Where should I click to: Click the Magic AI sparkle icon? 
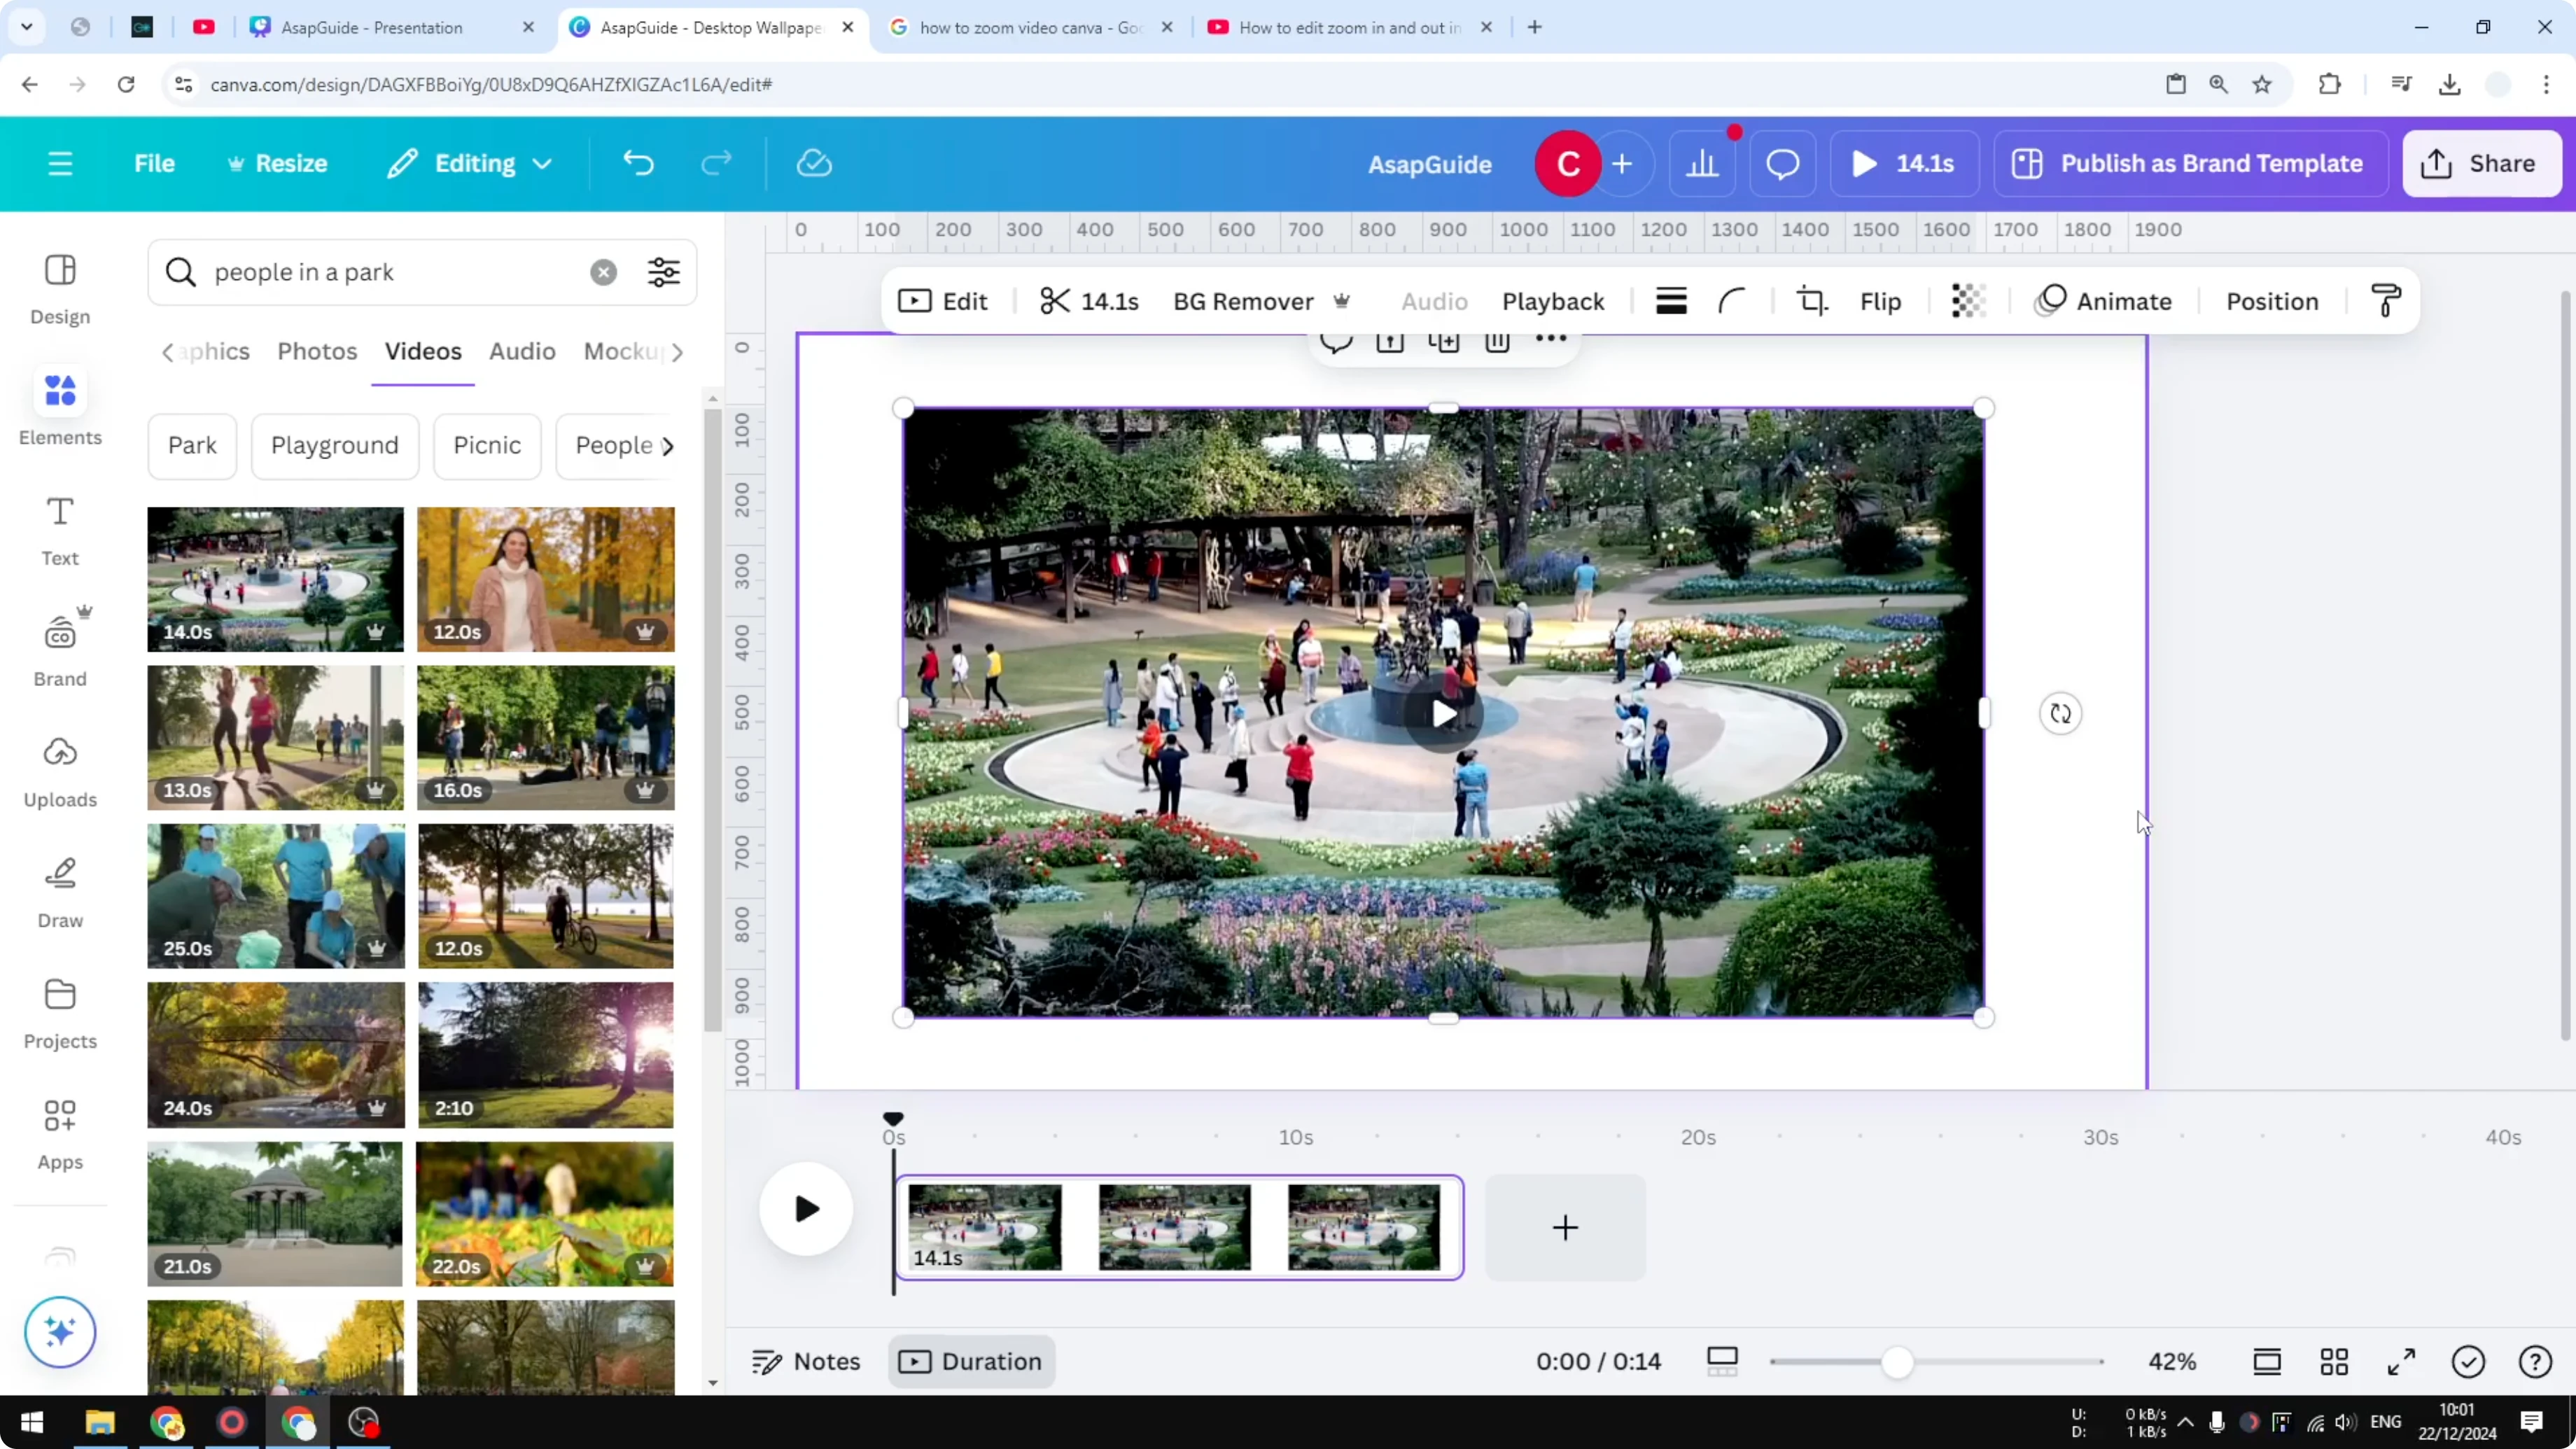point(59,1332)
